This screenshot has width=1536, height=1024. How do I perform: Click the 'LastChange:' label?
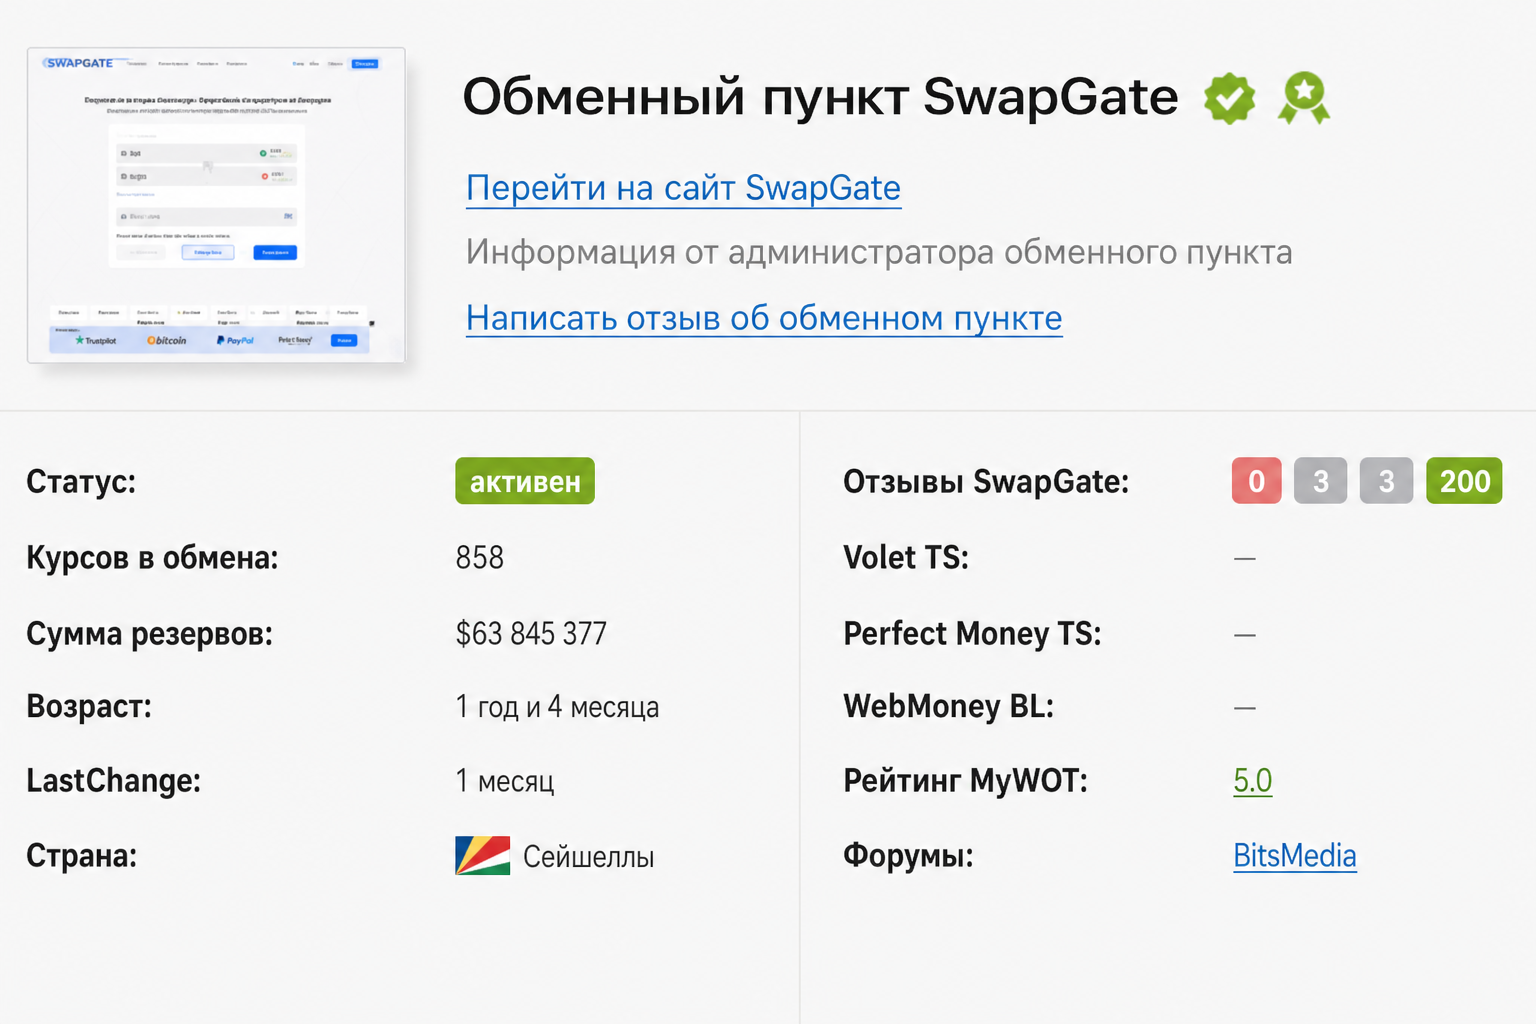113,781
